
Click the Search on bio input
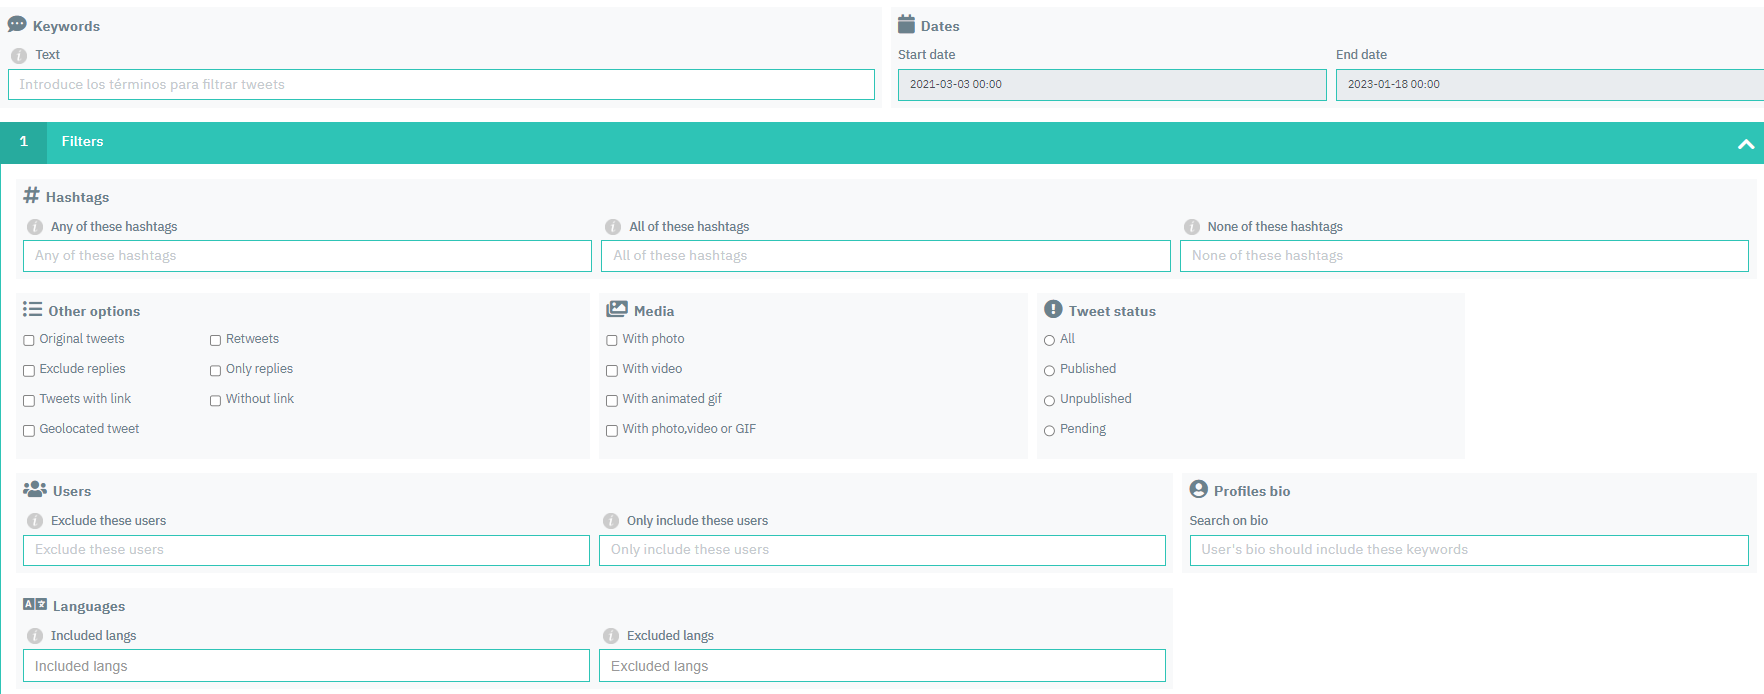pos(1469,550)
